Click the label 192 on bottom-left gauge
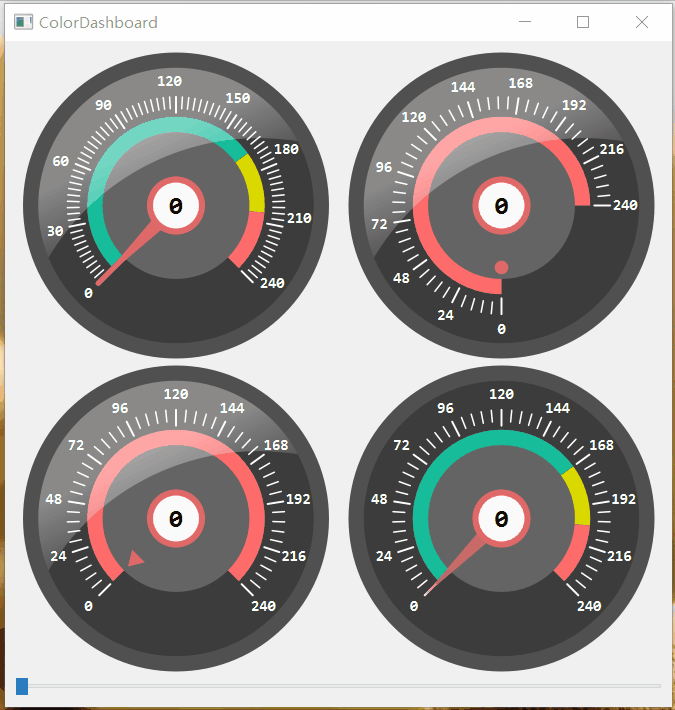 tap(298, 499)
